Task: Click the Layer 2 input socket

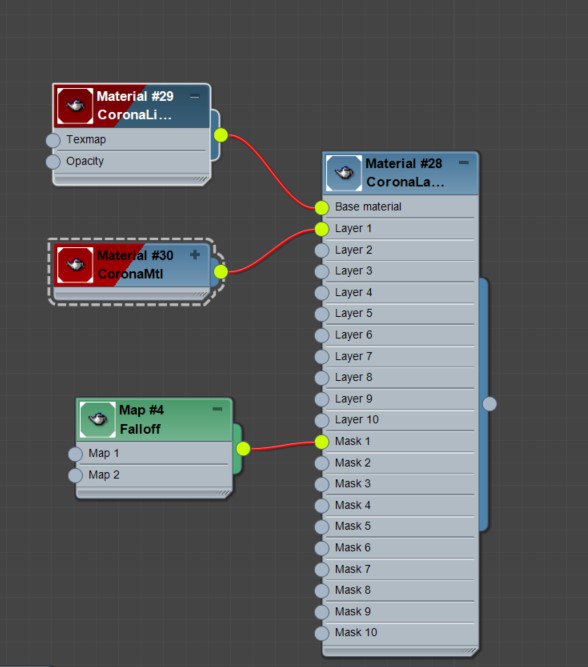Action: tap(322, 250)
